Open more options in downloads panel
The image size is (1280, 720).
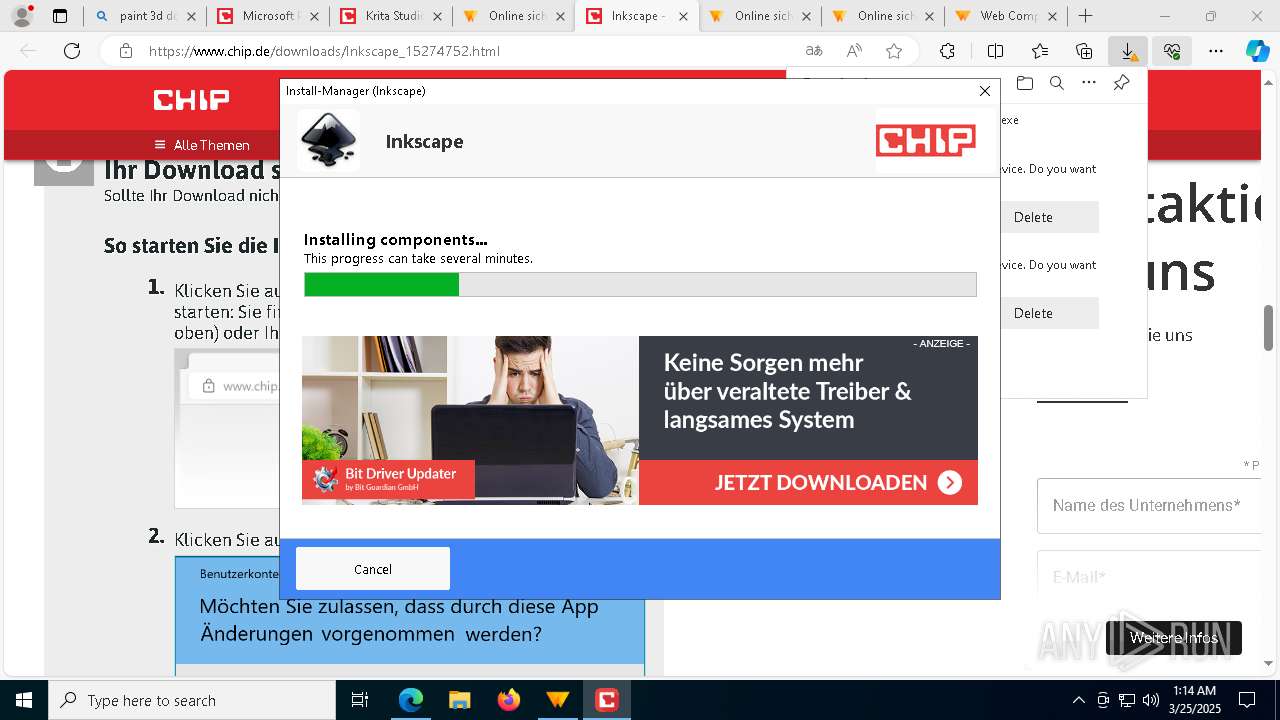1089,83
